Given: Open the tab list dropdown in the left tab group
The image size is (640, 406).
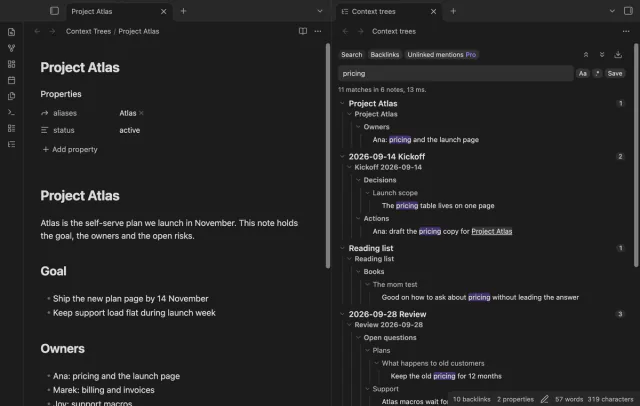Looking at the screenshot, I should tap(320, 11).
